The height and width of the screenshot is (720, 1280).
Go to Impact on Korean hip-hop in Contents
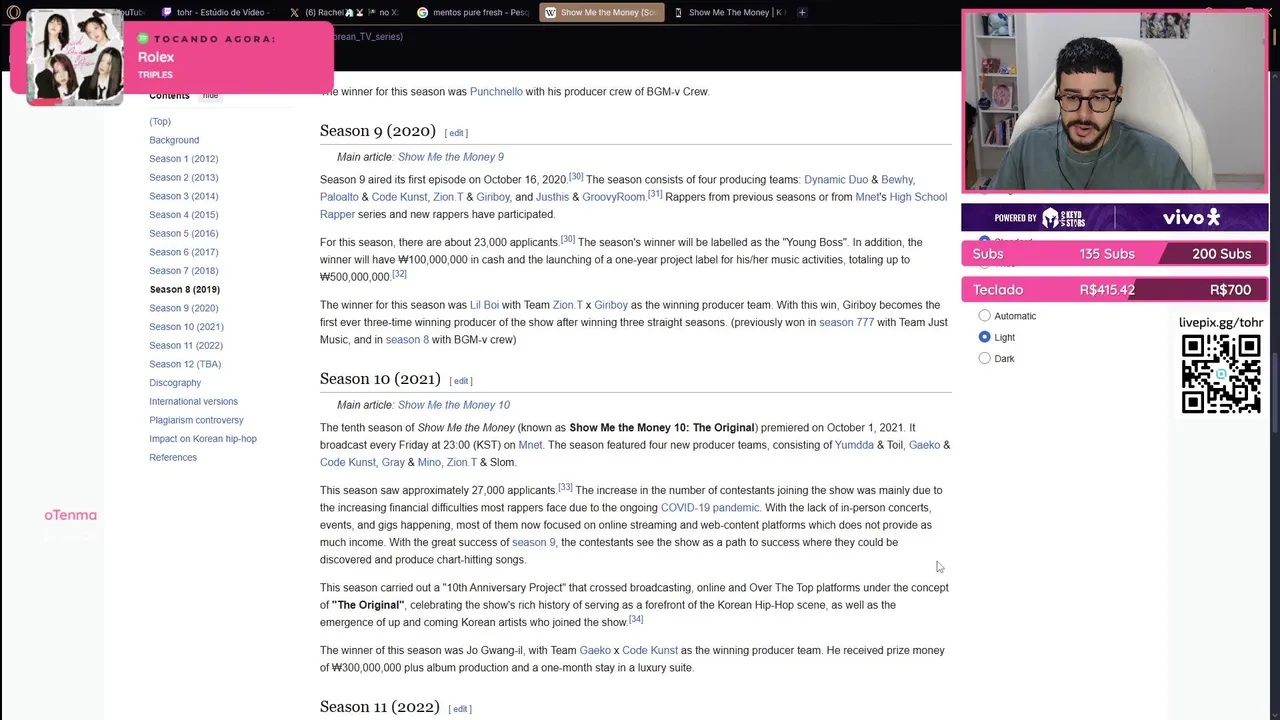[203, 439]
